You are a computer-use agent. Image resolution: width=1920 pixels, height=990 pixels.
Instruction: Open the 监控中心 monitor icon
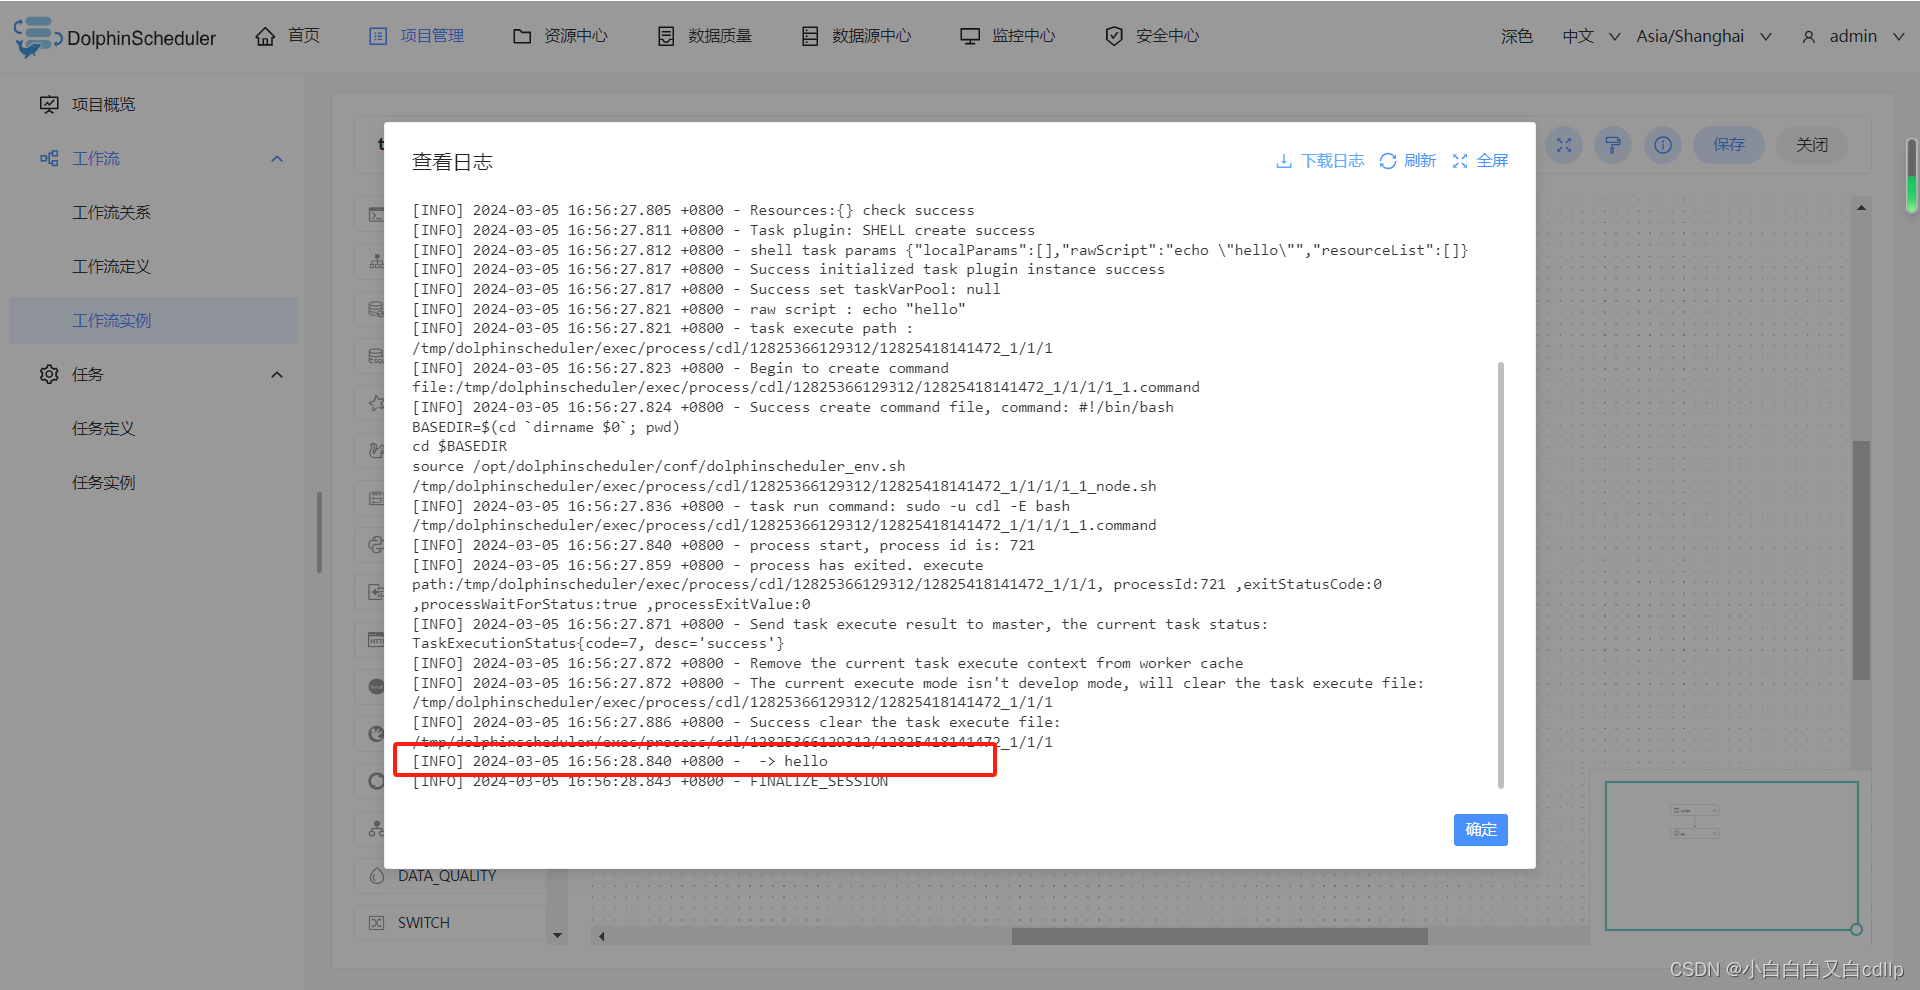970,36
